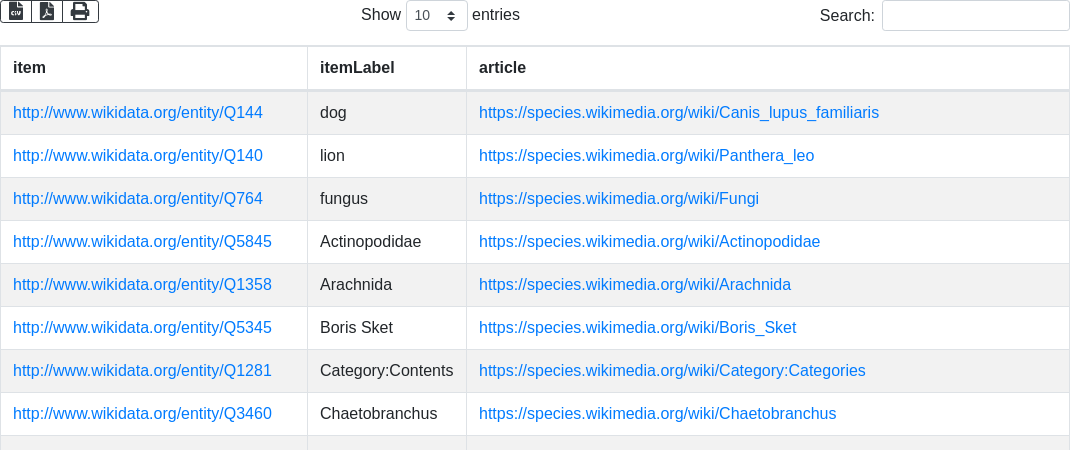The width and height of the screenshot is (1070, 450).
Task: Open the Category:Categories species article link
Action: click(x=672, y=371)
